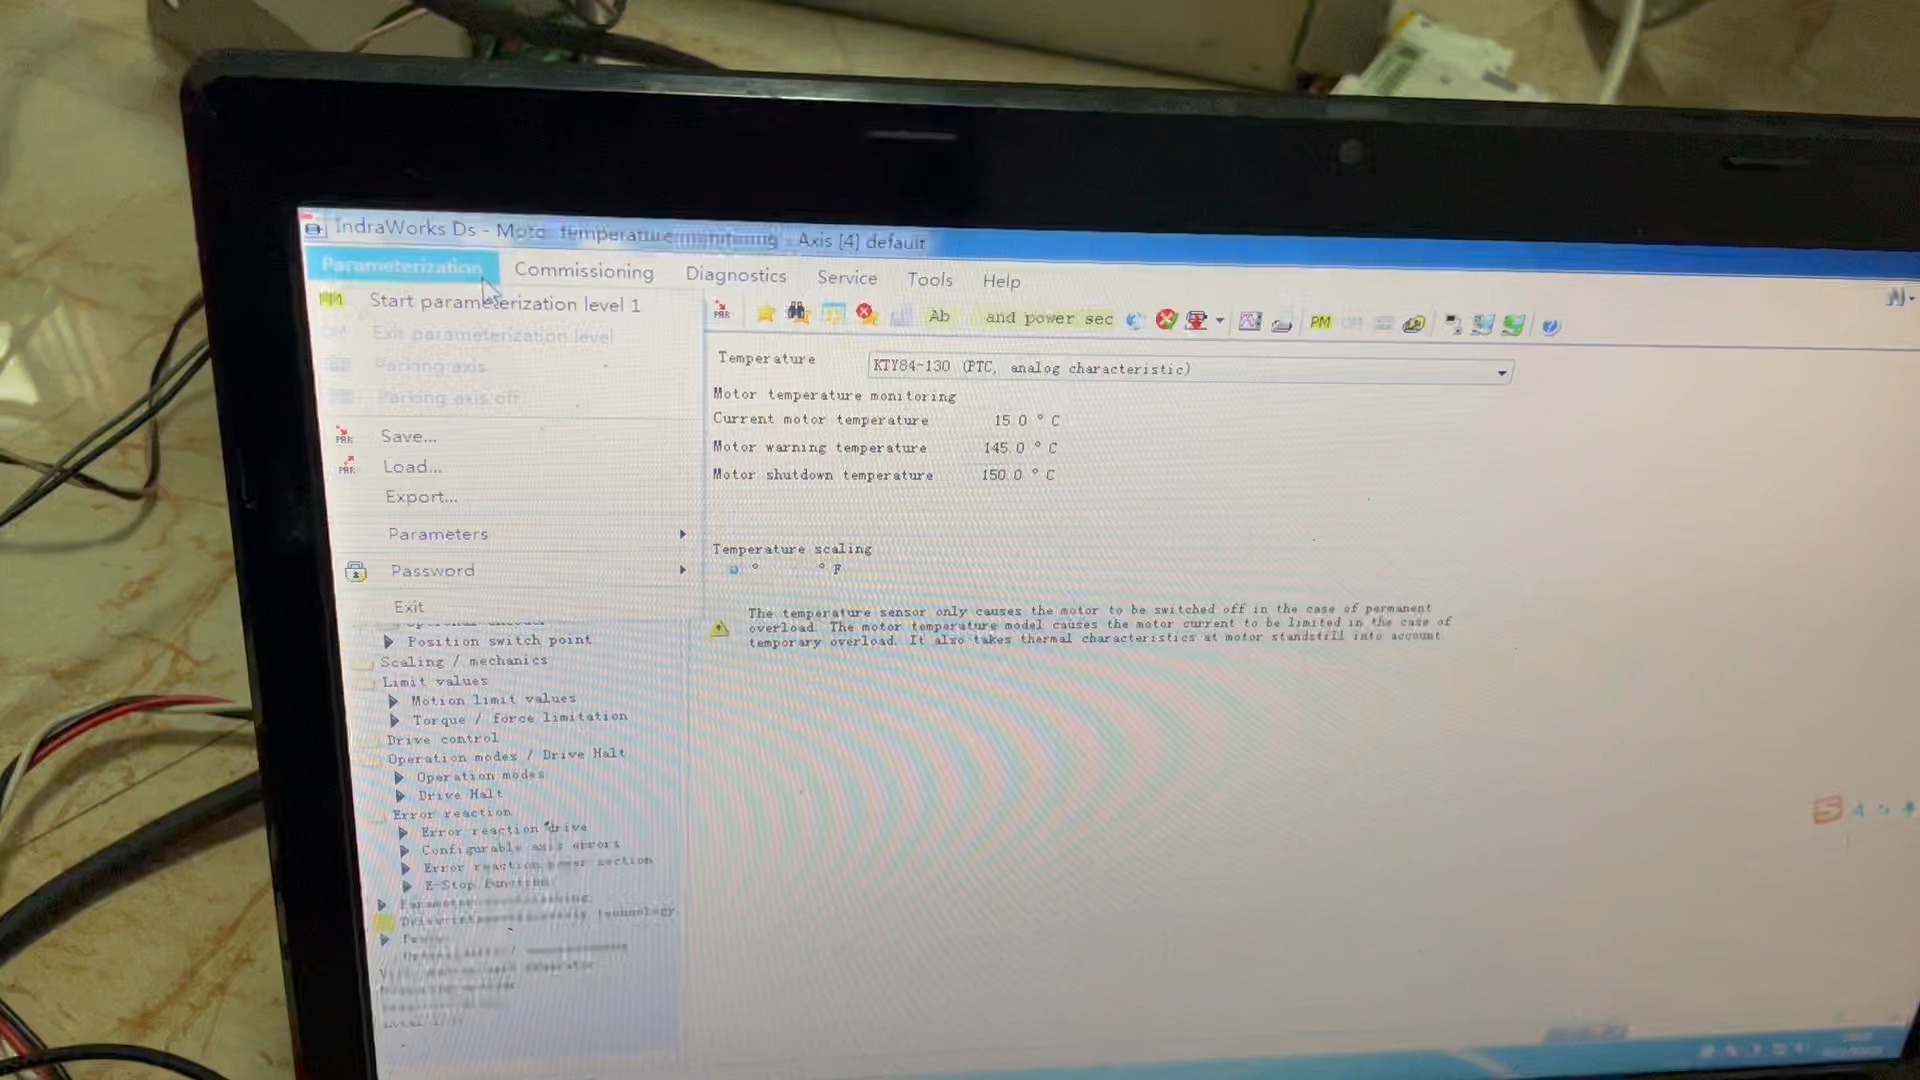1920x1080 pixels.
Task: Select the Diagnostics menu tab
Action: 736,280
